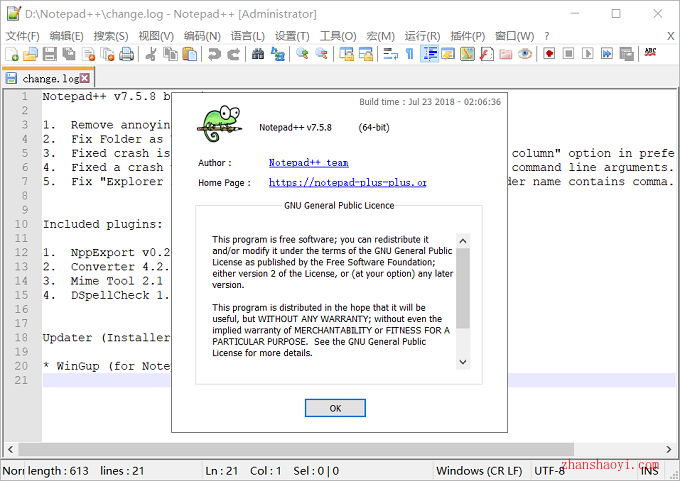Close the change.log tab with red X
The height and width of the screenshot is (481, 680).
(x=85, y=78)
